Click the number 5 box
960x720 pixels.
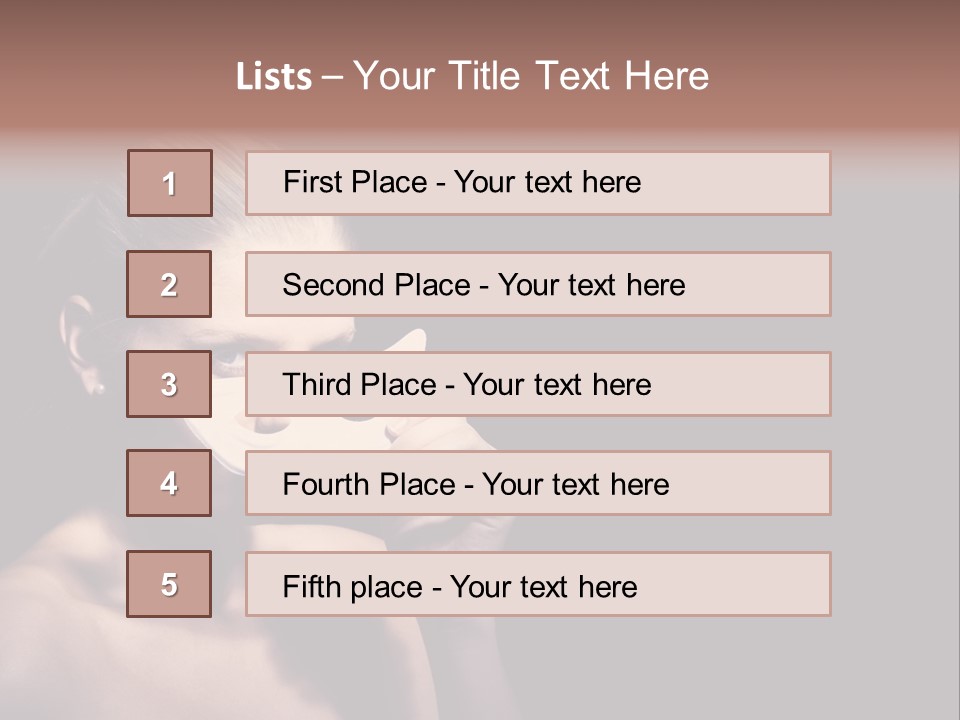click(169, 584)
